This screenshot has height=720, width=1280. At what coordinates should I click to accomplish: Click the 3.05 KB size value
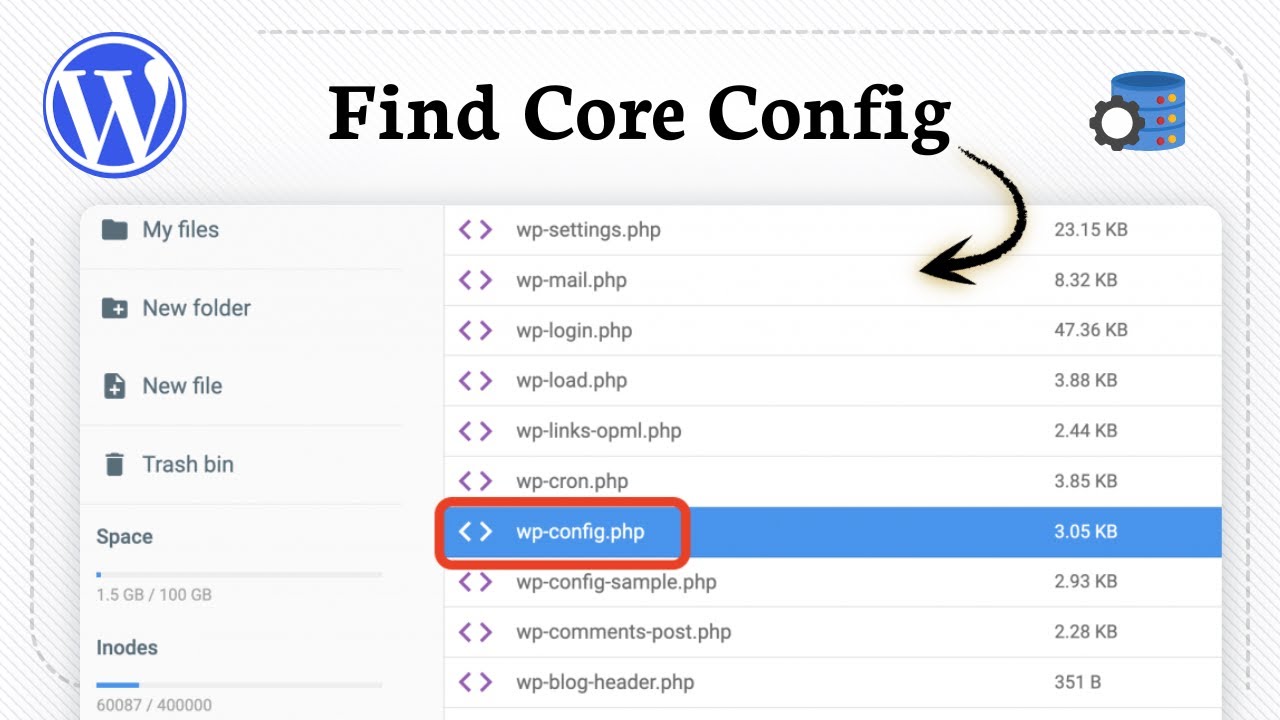[x=1086, y=531]
